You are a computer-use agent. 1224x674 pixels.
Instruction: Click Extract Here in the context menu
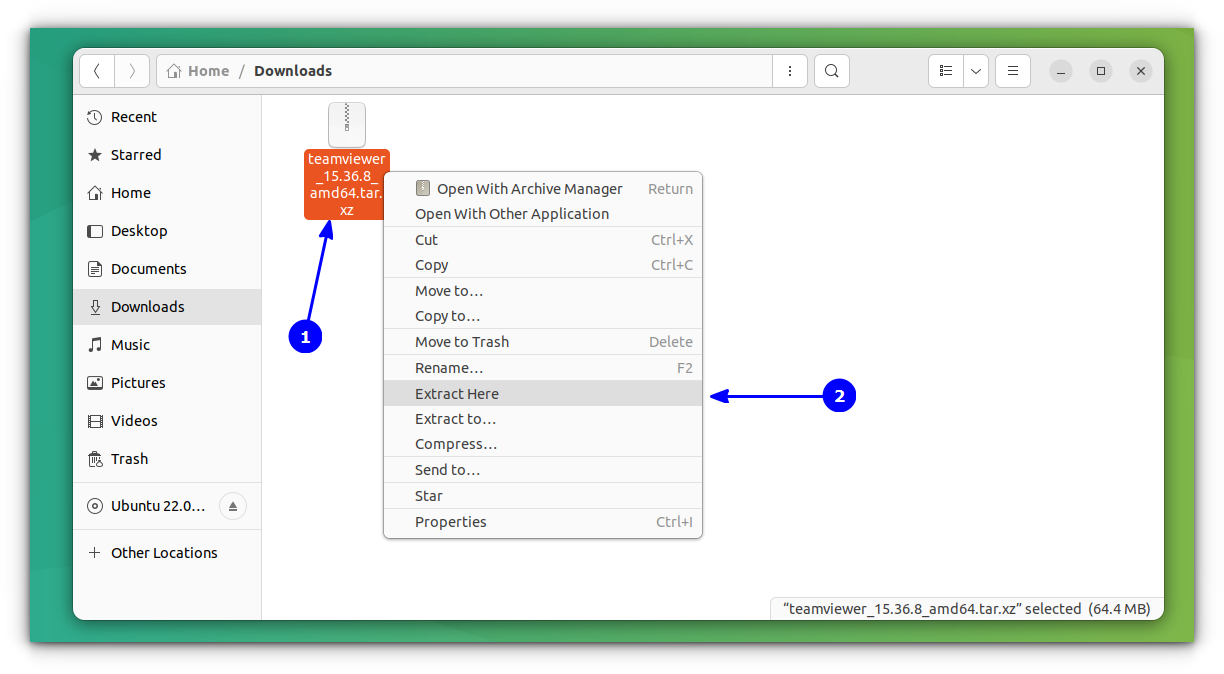[x=543, y=394]
